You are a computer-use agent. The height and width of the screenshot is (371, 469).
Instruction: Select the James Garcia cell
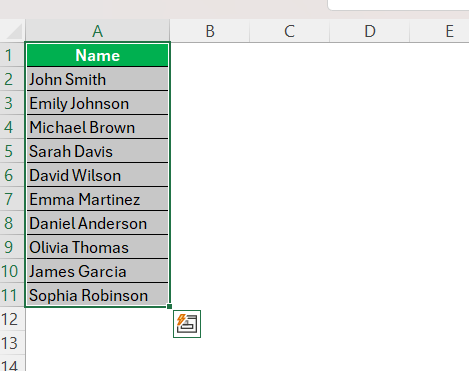(x=98, y=271)
